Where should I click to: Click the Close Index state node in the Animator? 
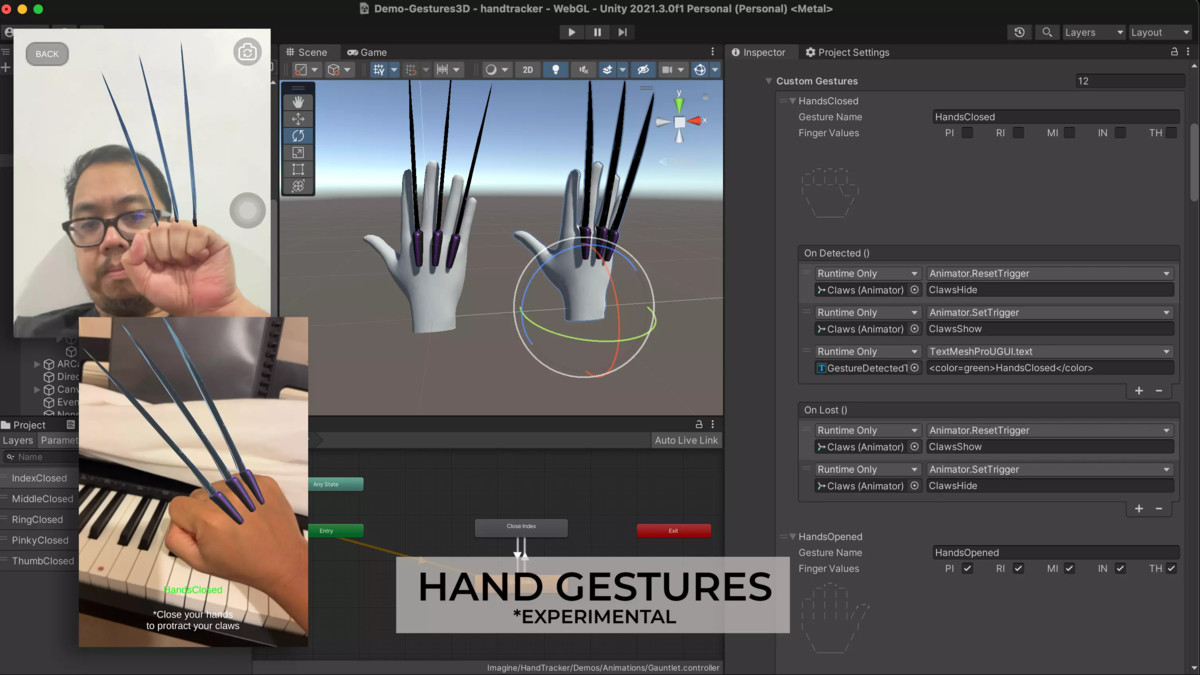click(x=520, y=527)
